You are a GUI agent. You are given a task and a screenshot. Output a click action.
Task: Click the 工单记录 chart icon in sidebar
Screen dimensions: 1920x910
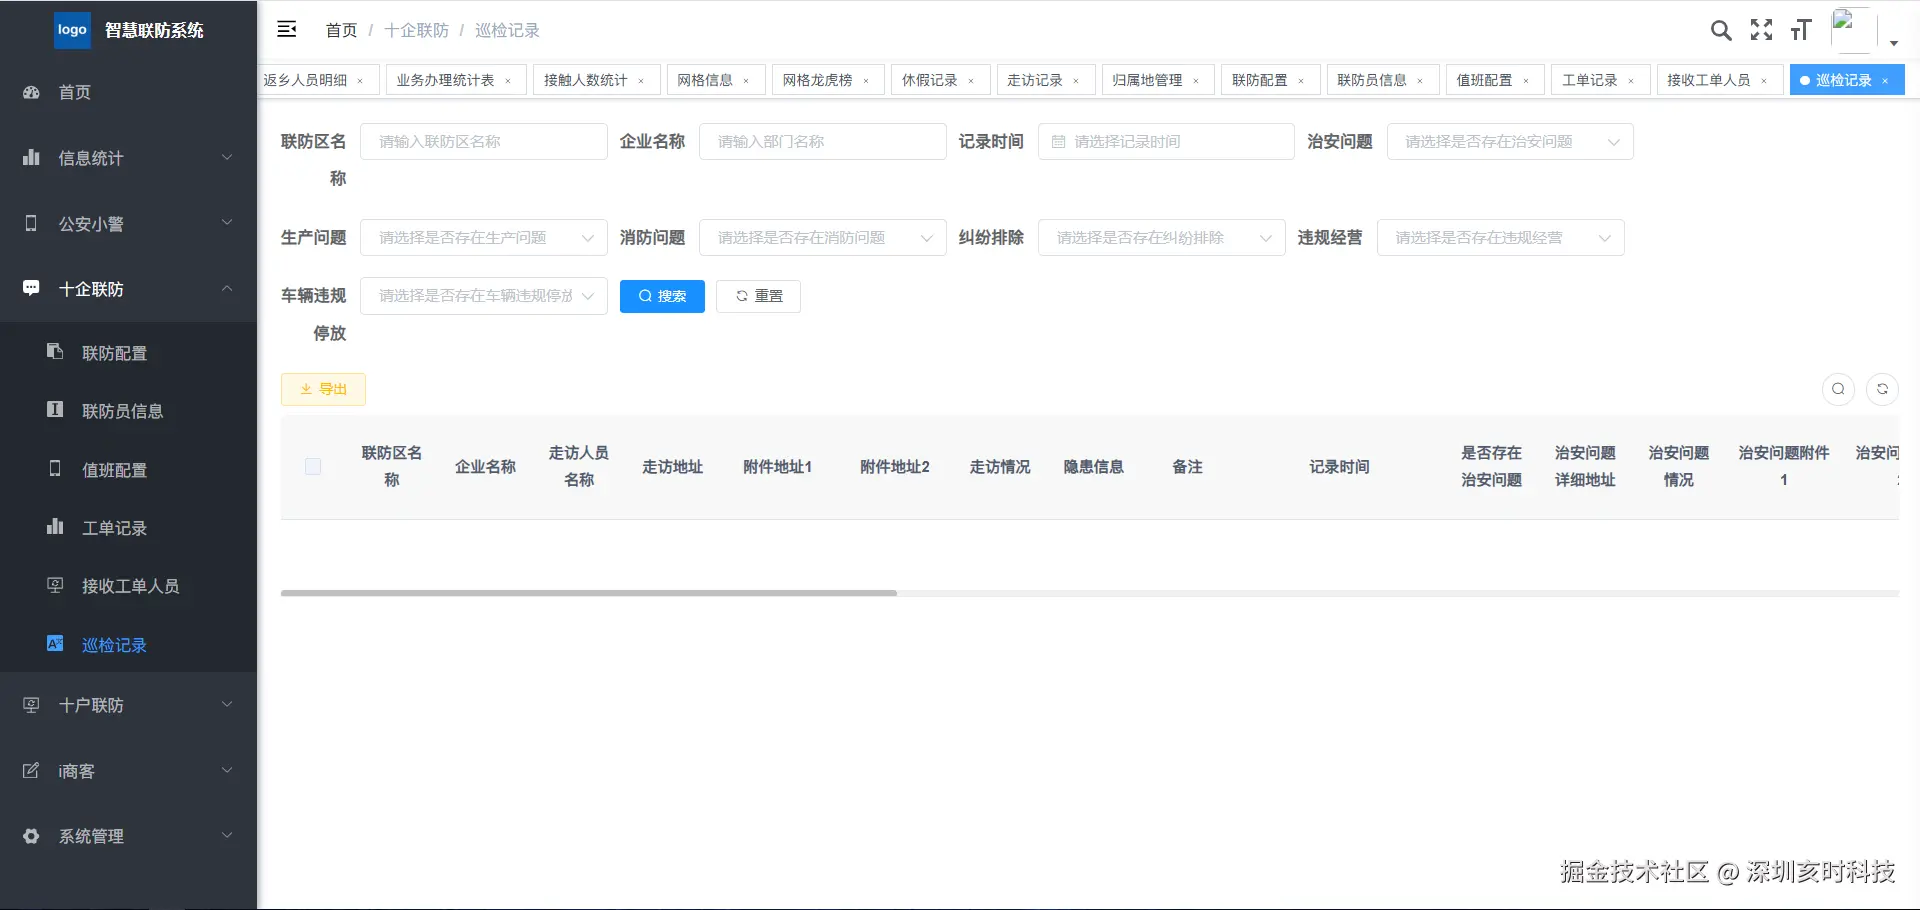tap(55, 526)
